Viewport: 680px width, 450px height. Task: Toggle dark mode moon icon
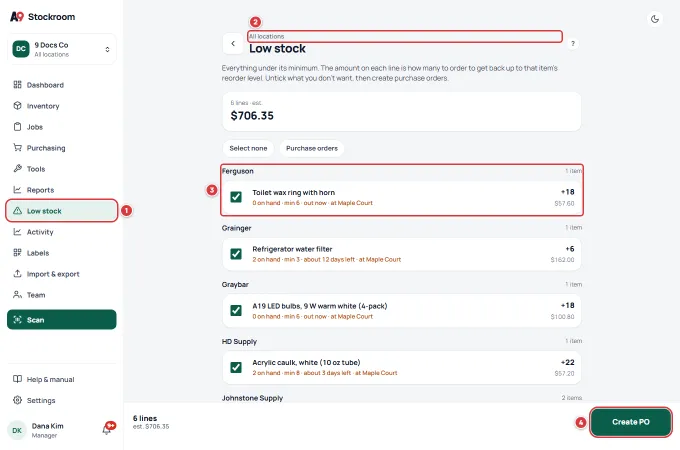pyautogui.click(x=655, y=19)
